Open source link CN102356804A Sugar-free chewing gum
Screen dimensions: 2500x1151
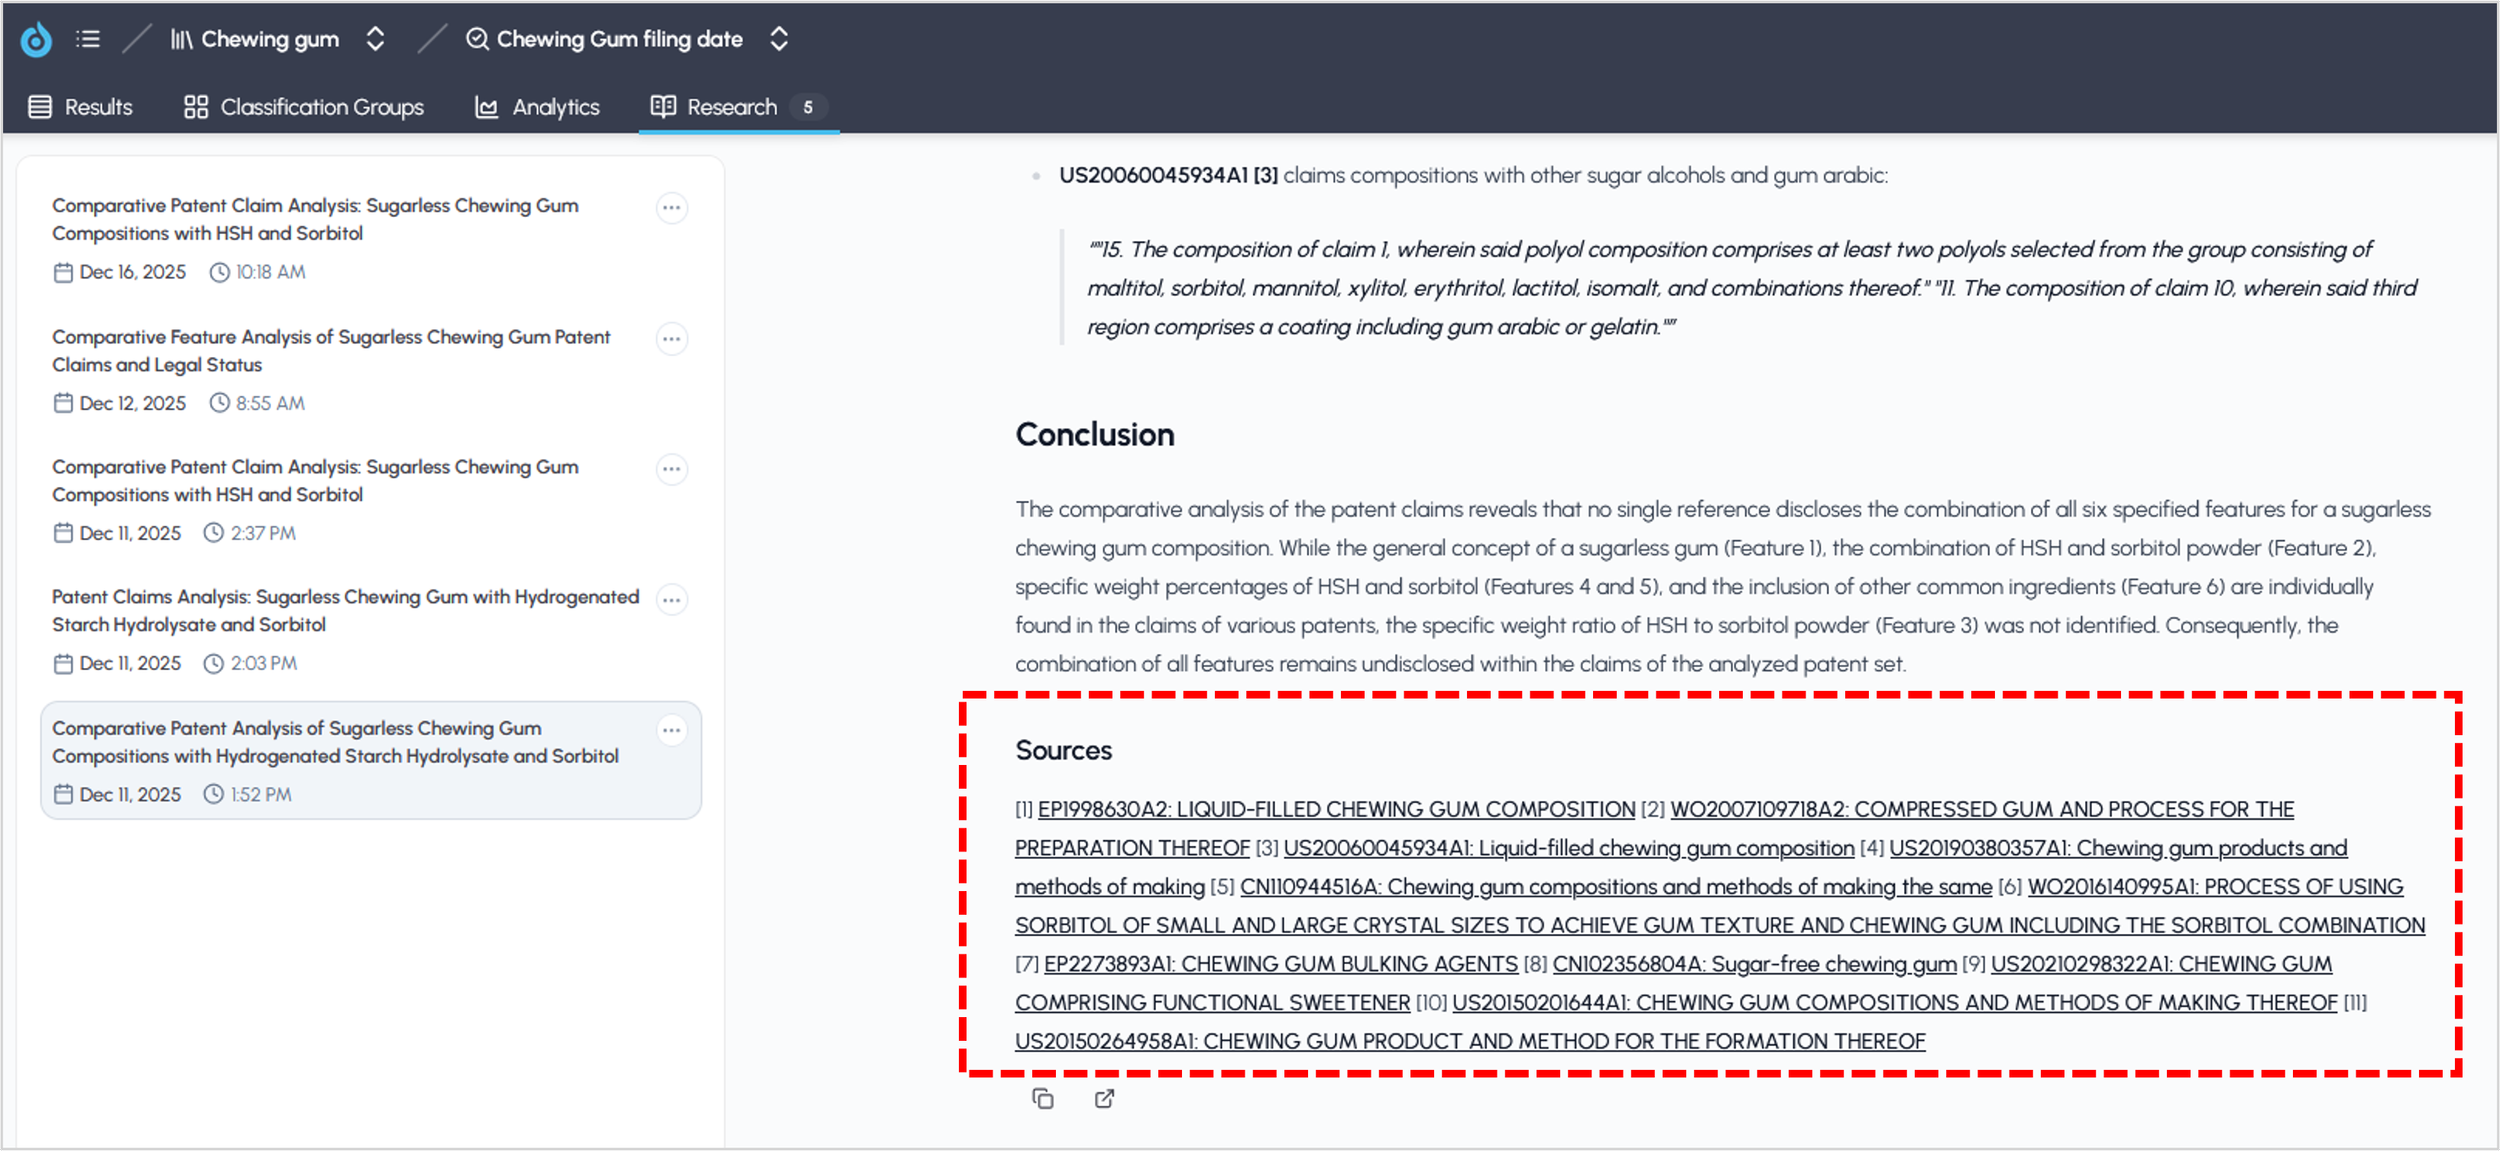click(x=1754, y=964)
